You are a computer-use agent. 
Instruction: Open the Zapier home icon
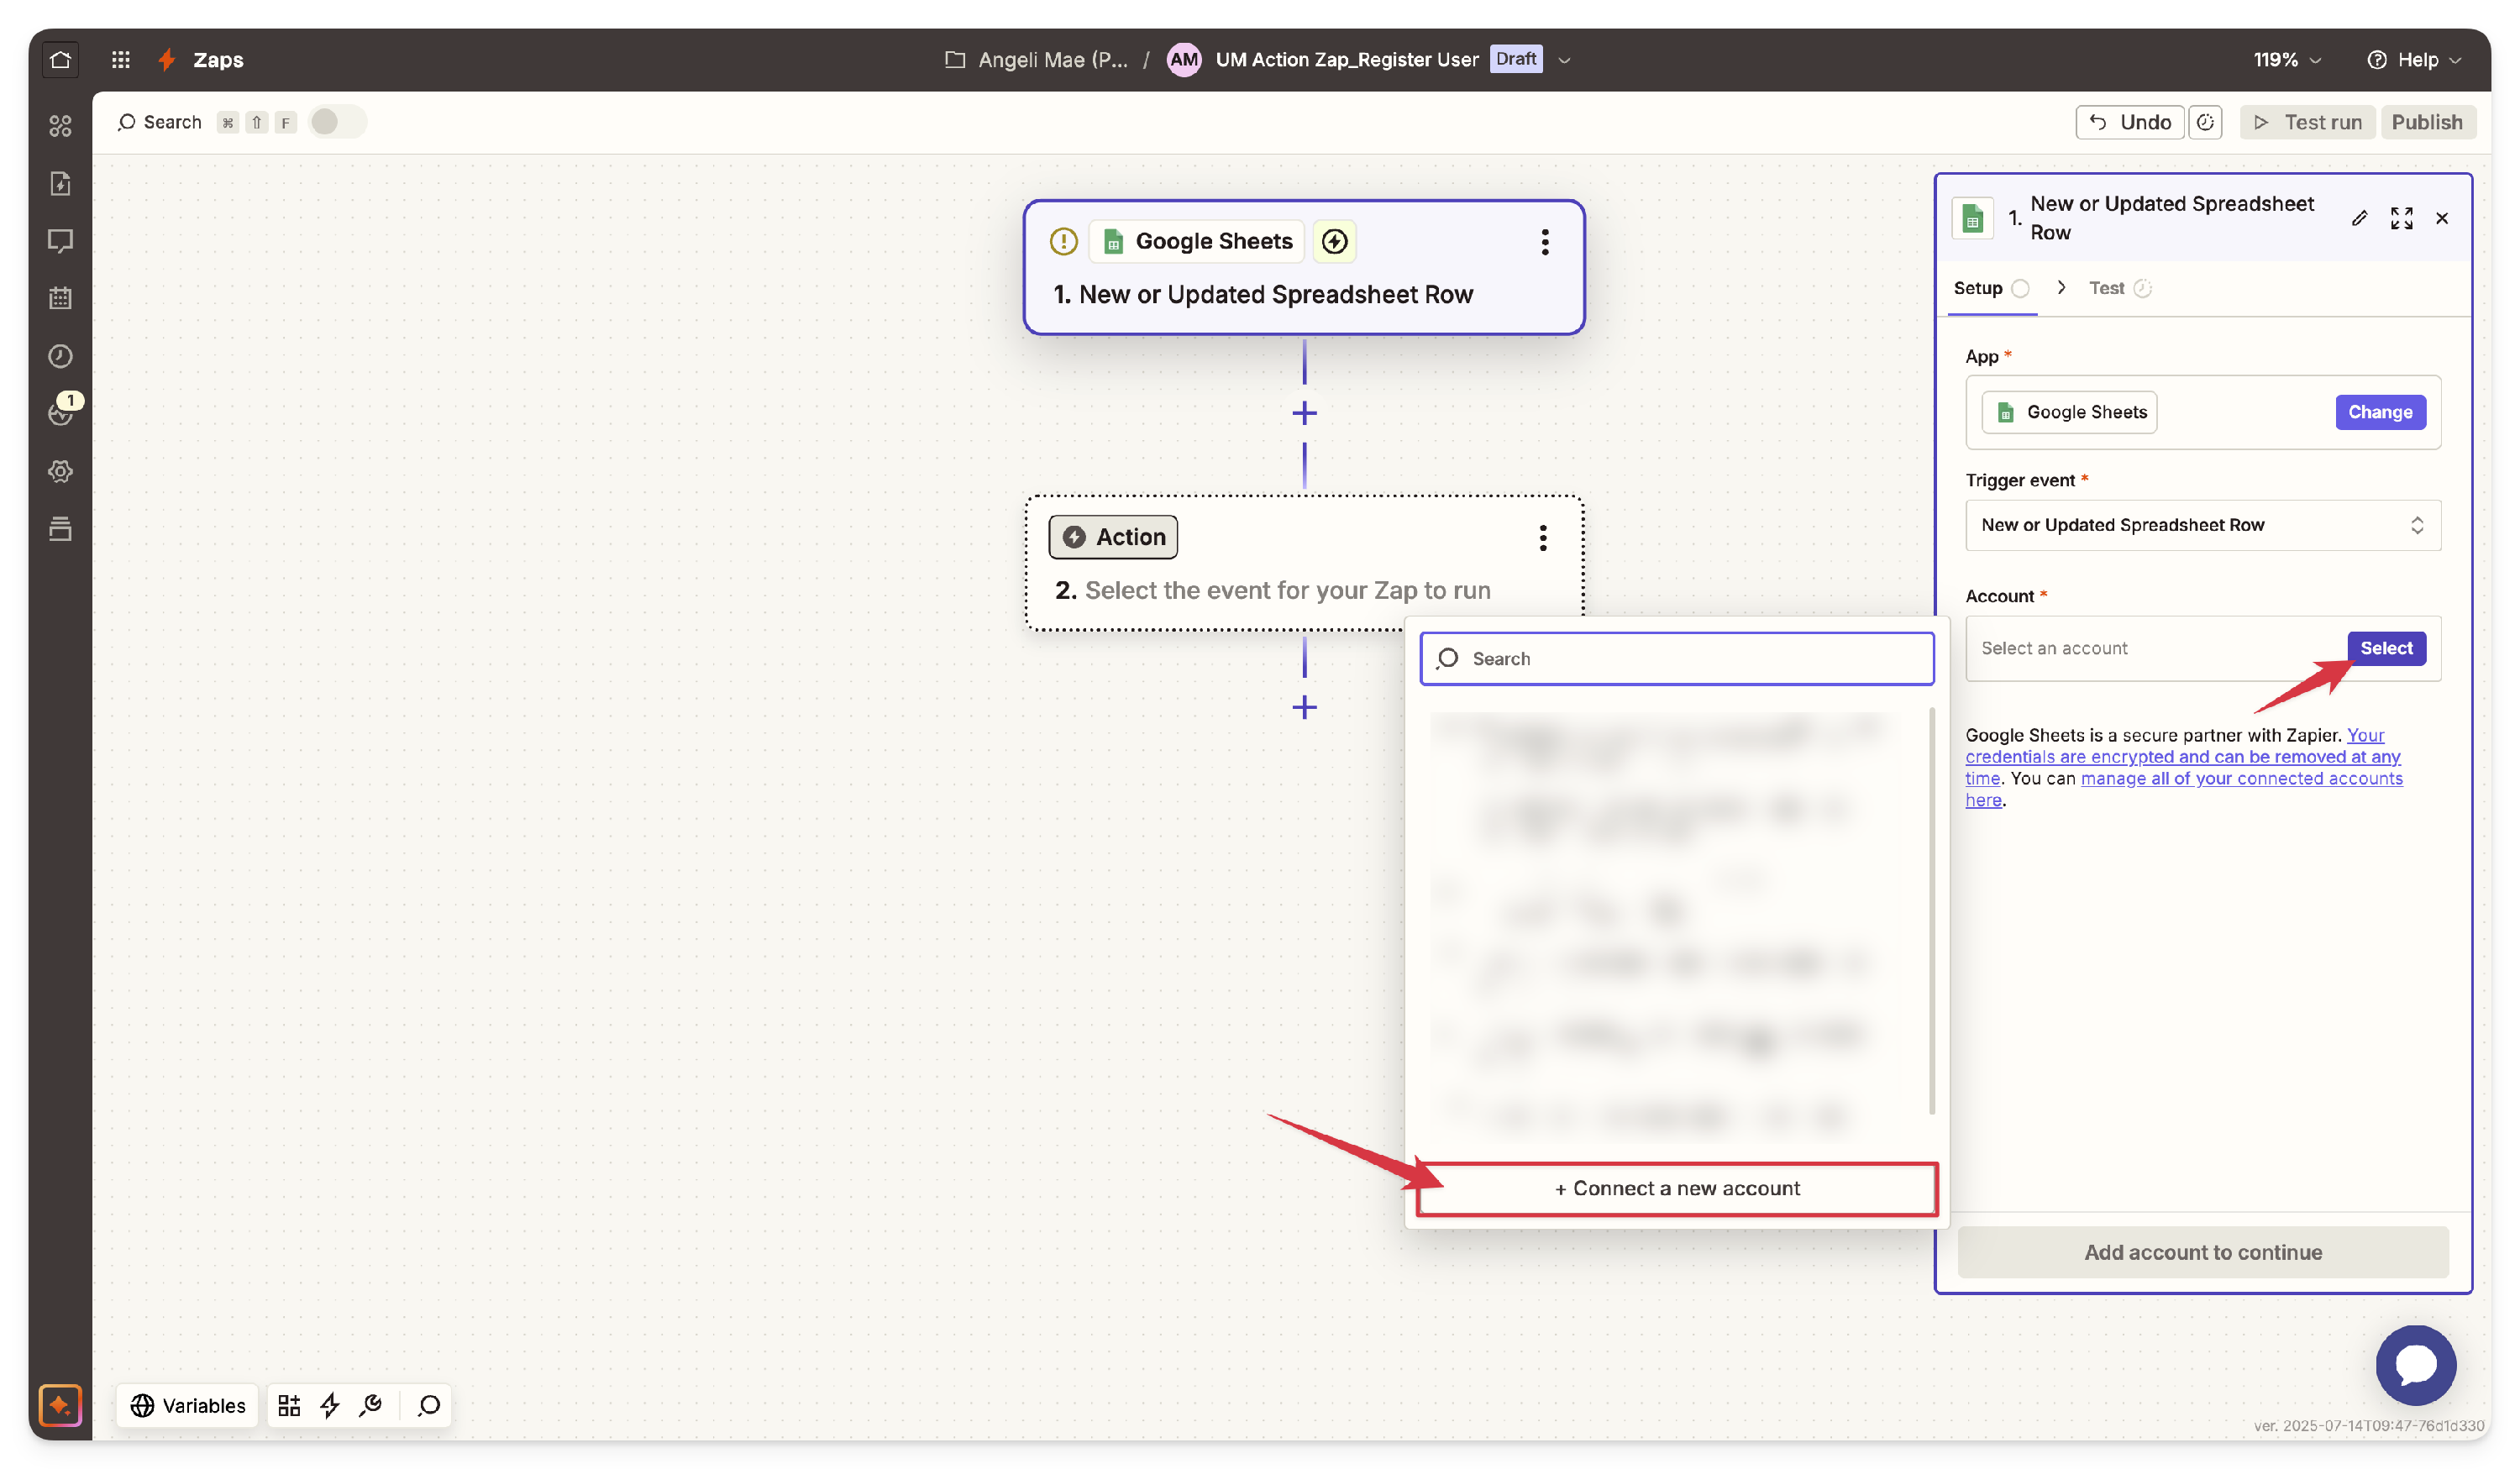coord(60,59)
